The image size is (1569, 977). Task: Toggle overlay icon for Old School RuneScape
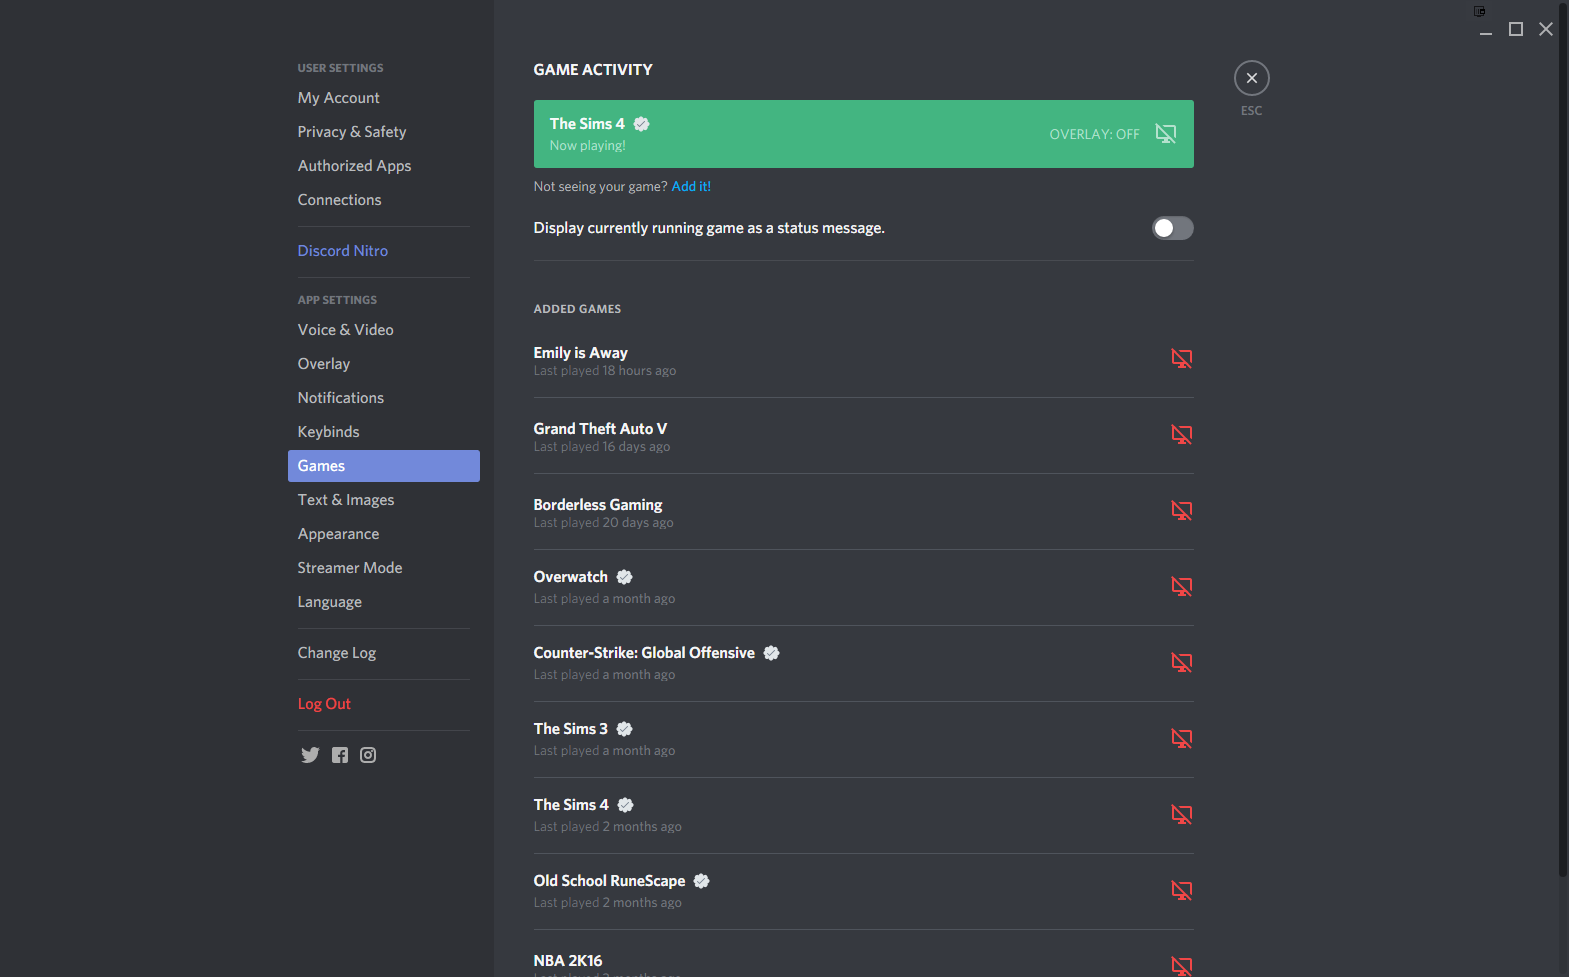pos(1181,890)
